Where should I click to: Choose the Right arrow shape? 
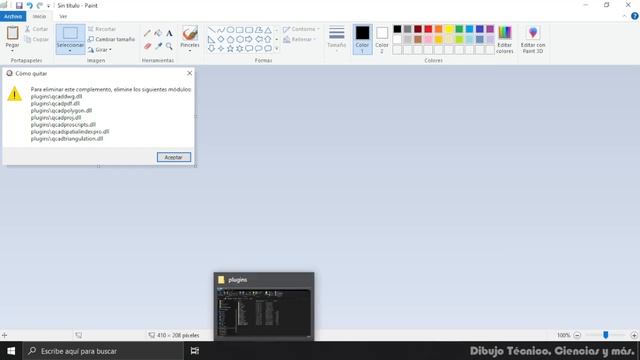249,39
